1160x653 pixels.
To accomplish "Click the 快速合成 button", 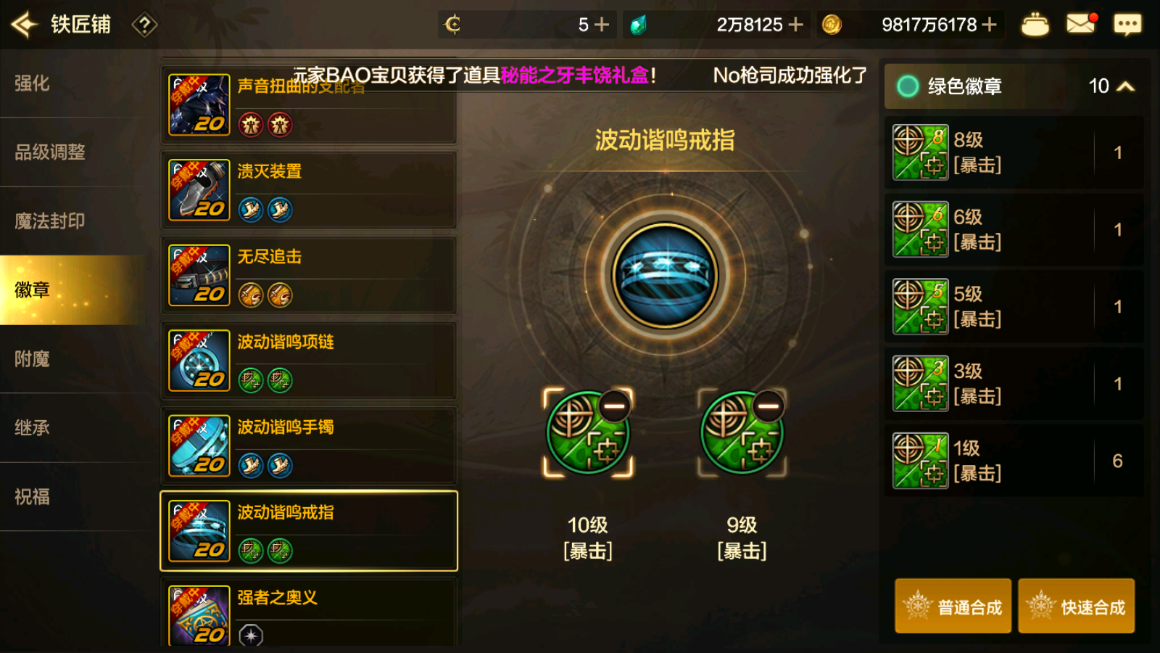I will (1076, 606).
